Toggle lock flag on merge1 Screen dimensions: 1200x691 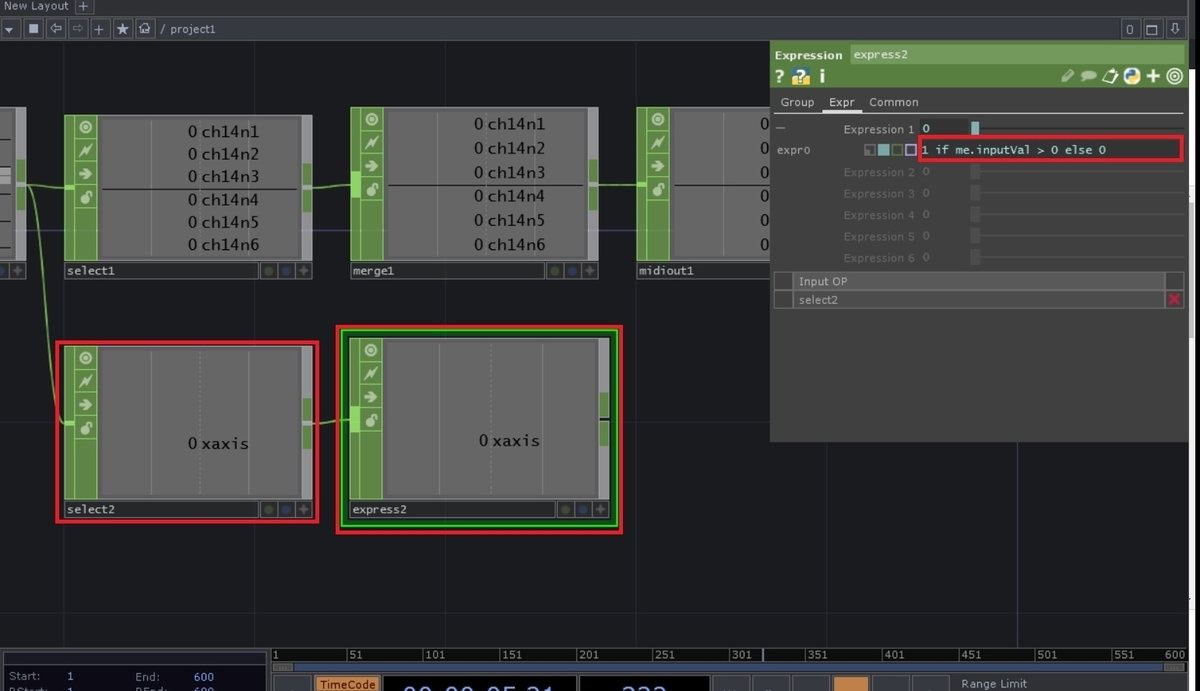pyautogui.click(x=372, y=189)
